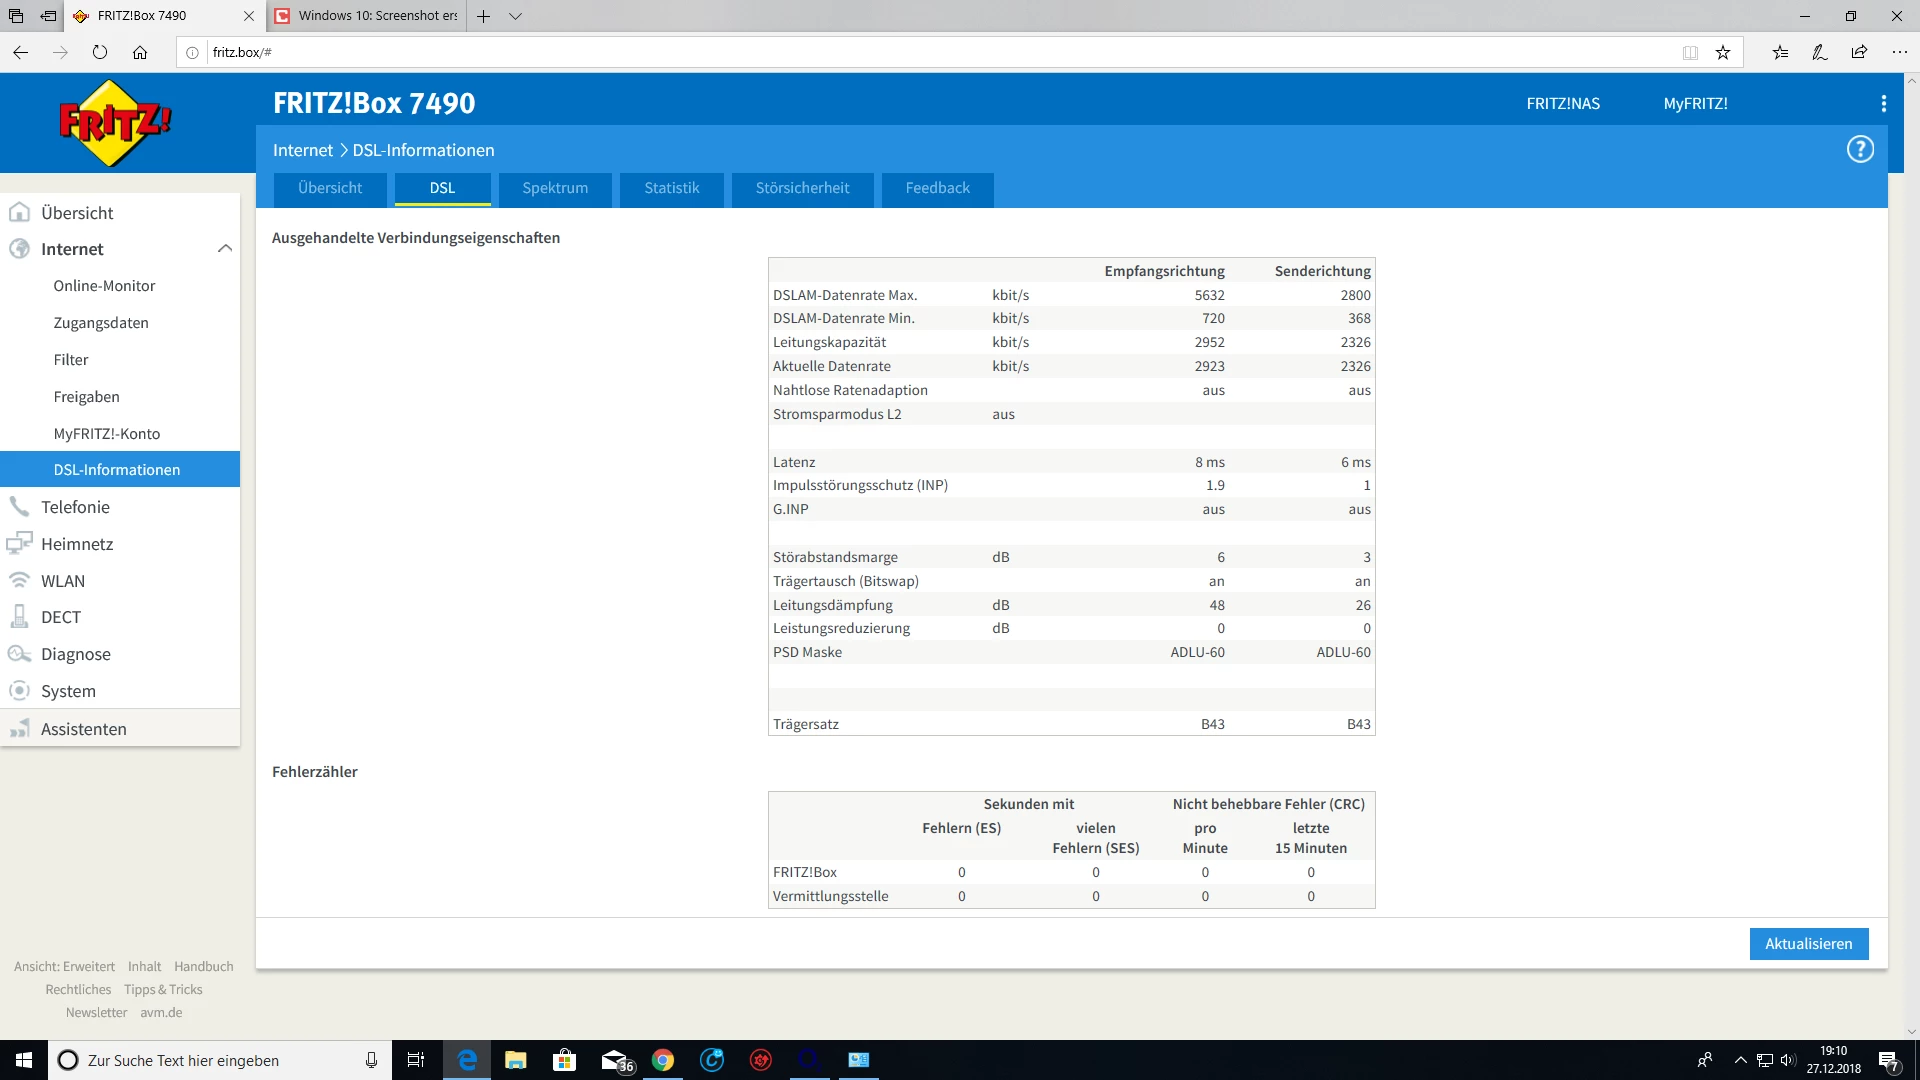Open the Statistik tab
This screenshot has height=1080, width=1920.
tap(671, 188)
